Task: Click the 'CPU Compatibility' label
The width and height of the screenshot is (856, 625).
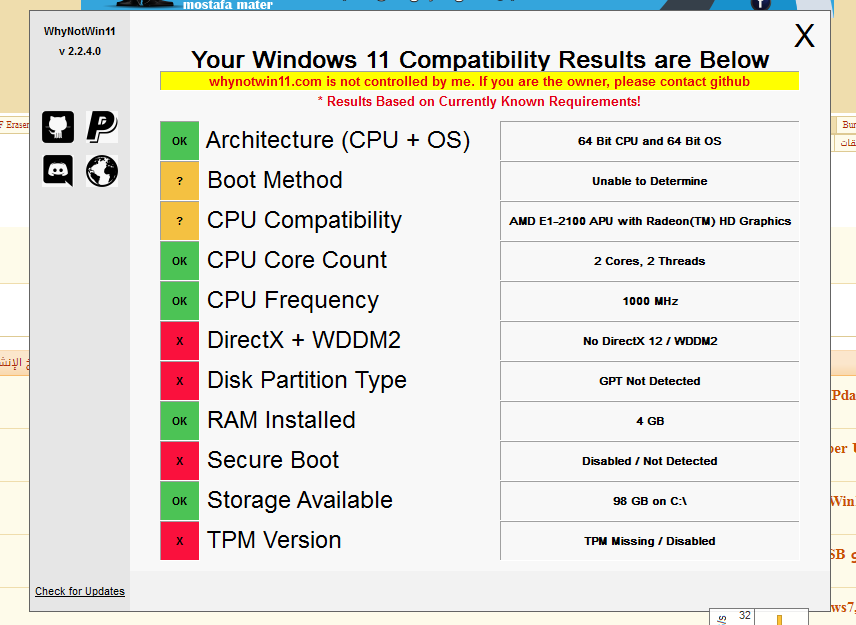Action: [x=304, y=221]
